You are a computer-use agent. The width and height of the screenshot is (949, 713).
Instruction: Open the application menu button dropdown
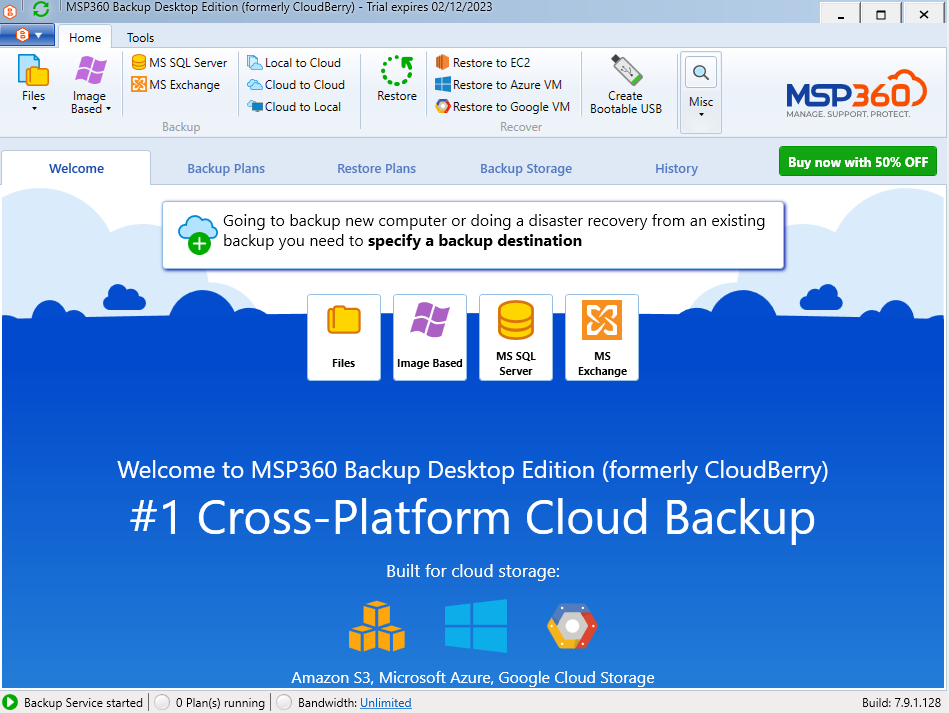(x=29, y=35)
